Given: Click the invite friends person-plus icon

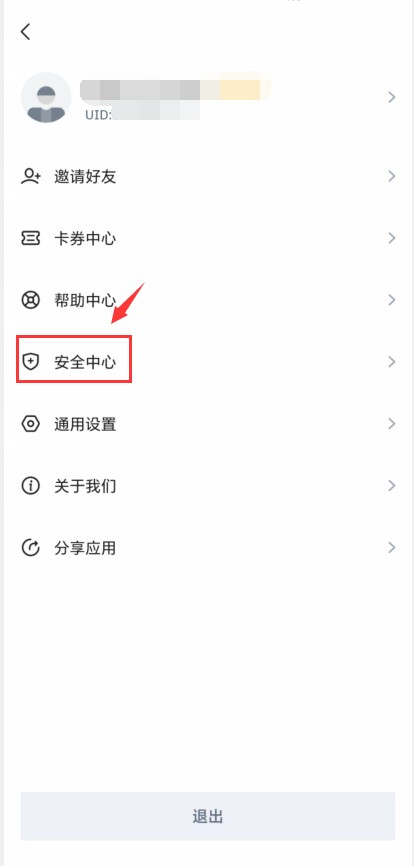Looking at the screenshot, I should tap(30, 177).
